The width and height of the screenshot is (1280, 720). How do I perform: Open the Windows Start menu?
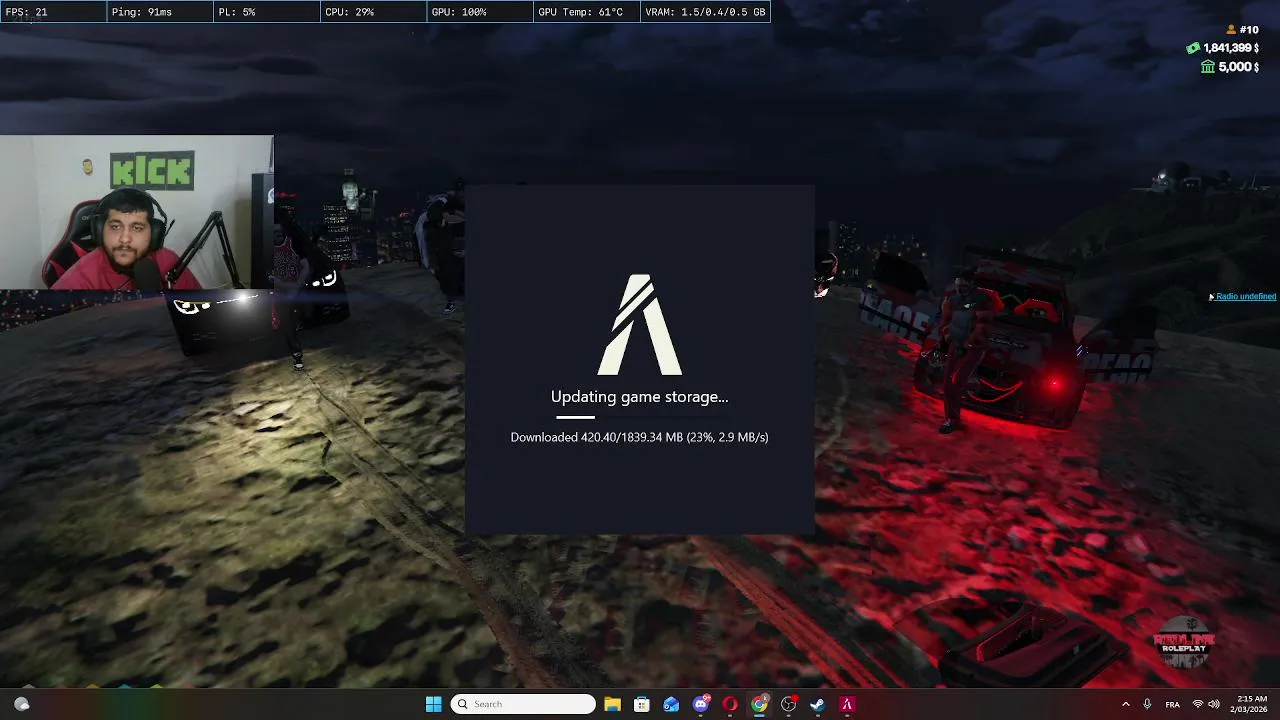[433, 704]
